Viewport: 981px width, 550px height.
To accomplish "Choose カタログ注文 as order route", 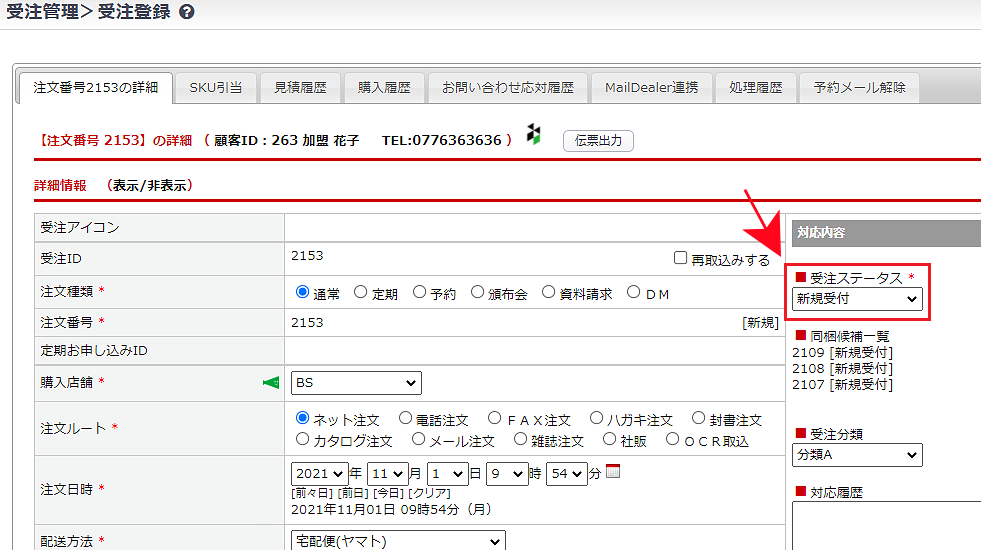I will tap(302, 439).
